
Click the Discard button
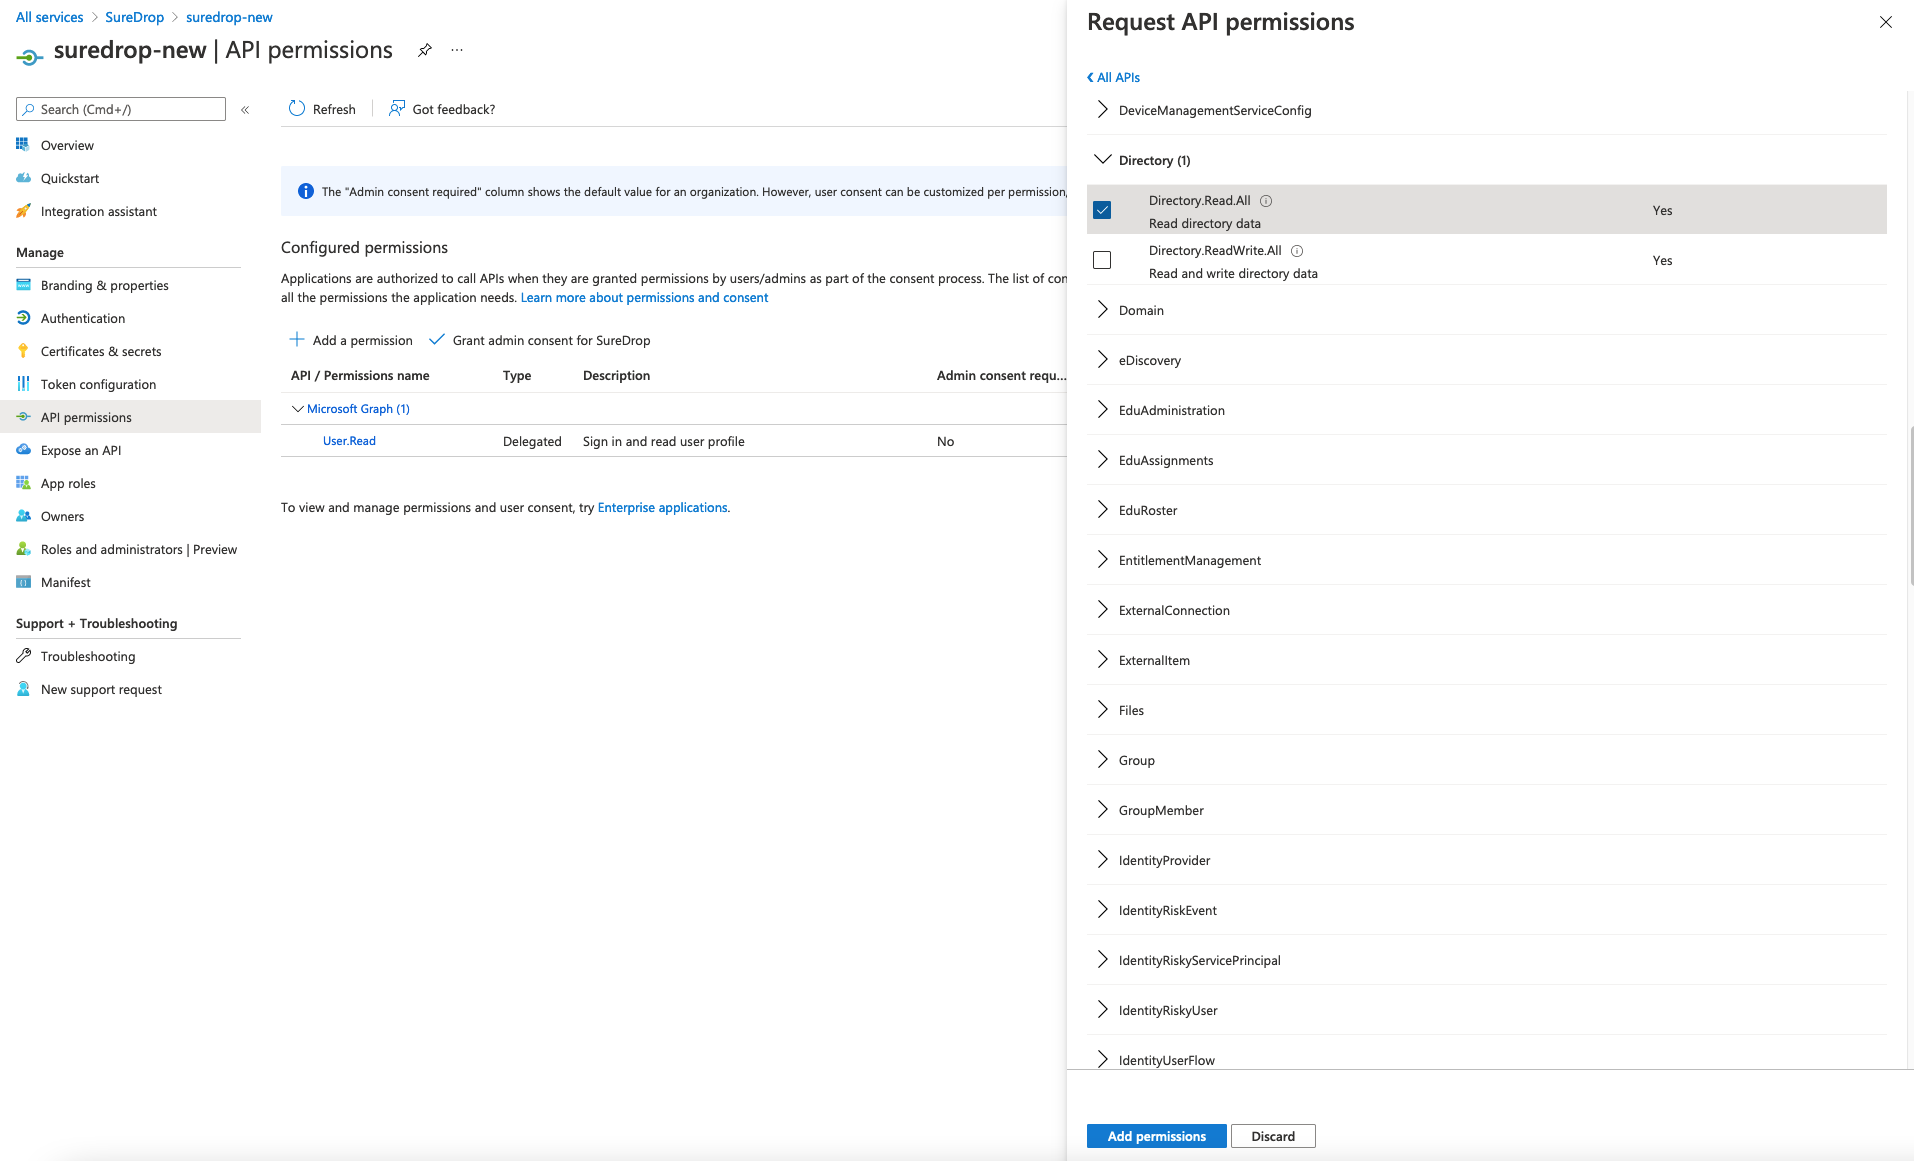(x=1273, y=1136)
